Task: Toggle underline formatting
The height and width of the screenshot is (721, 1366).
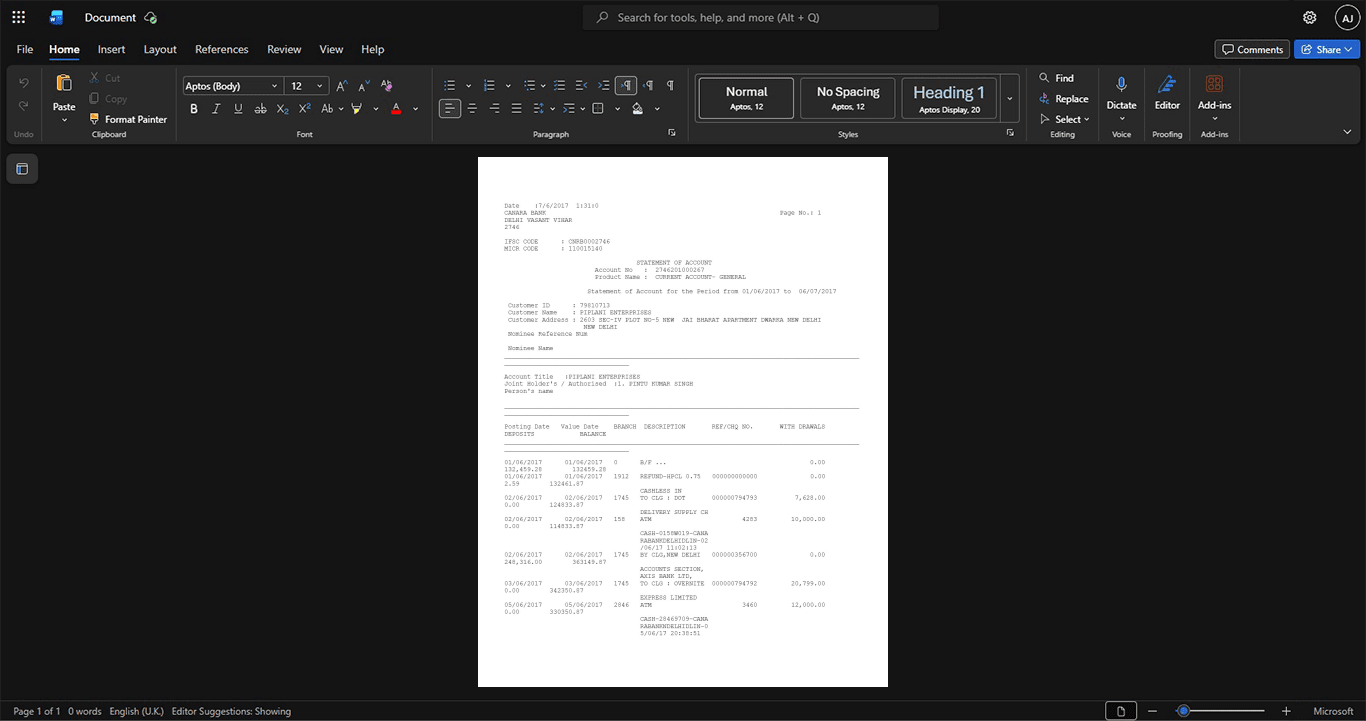Action: click(238, 108)
